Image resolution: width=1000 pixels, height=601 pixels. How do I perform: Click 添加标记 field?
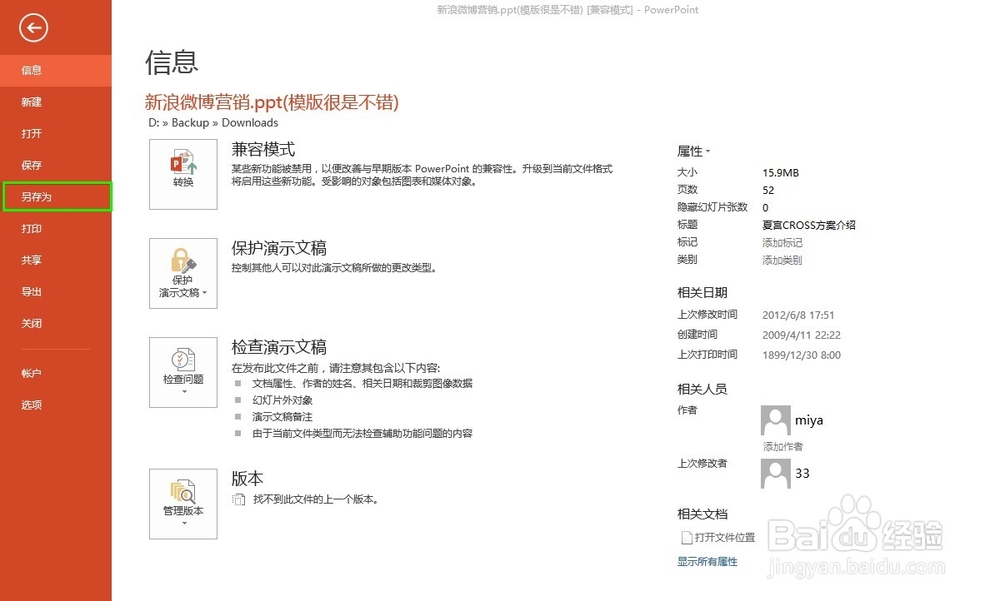click(x=782, y=242)
